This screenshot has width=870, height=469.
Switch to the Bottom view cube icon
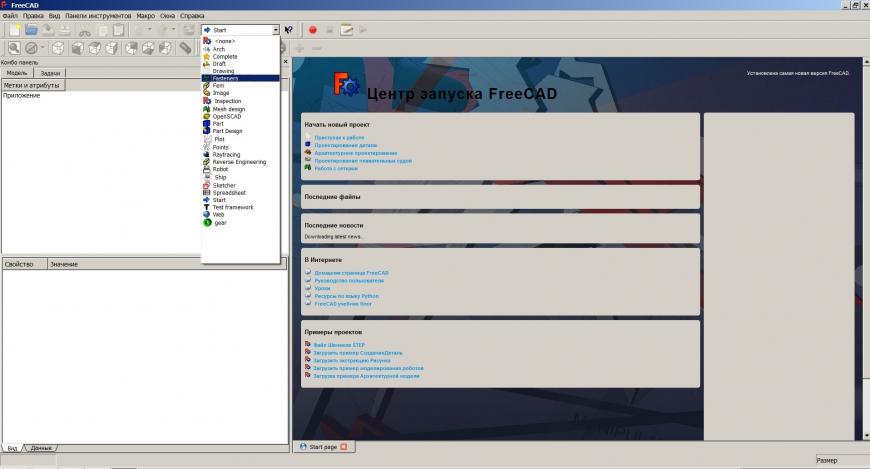click(148, 48)
